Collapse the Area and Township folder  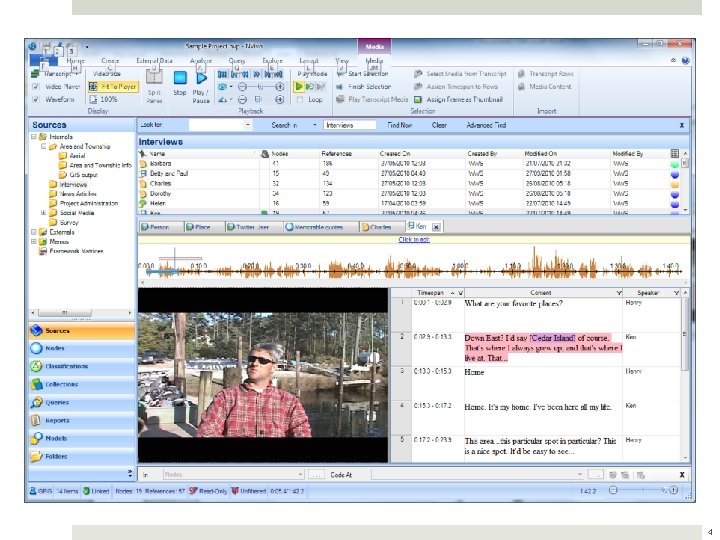point(45,147)
